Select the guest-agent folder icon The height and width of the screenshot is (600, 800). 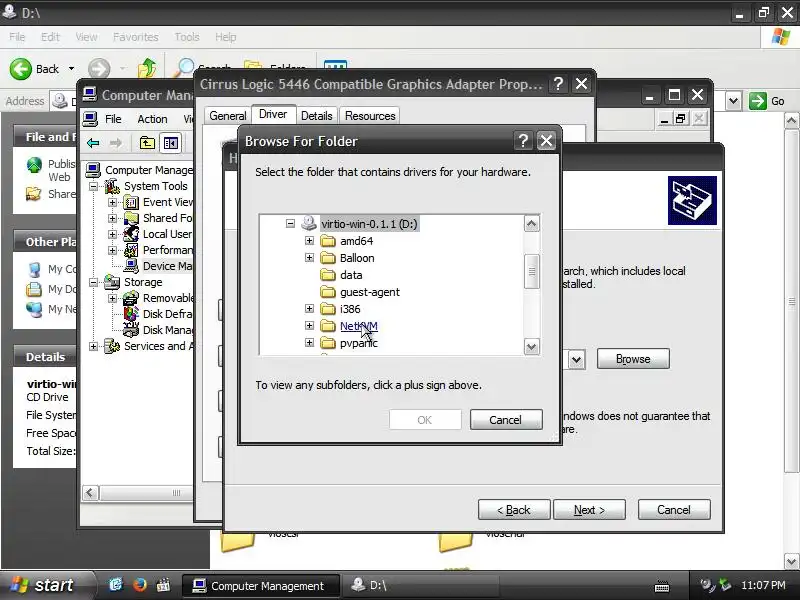point(328,292)
